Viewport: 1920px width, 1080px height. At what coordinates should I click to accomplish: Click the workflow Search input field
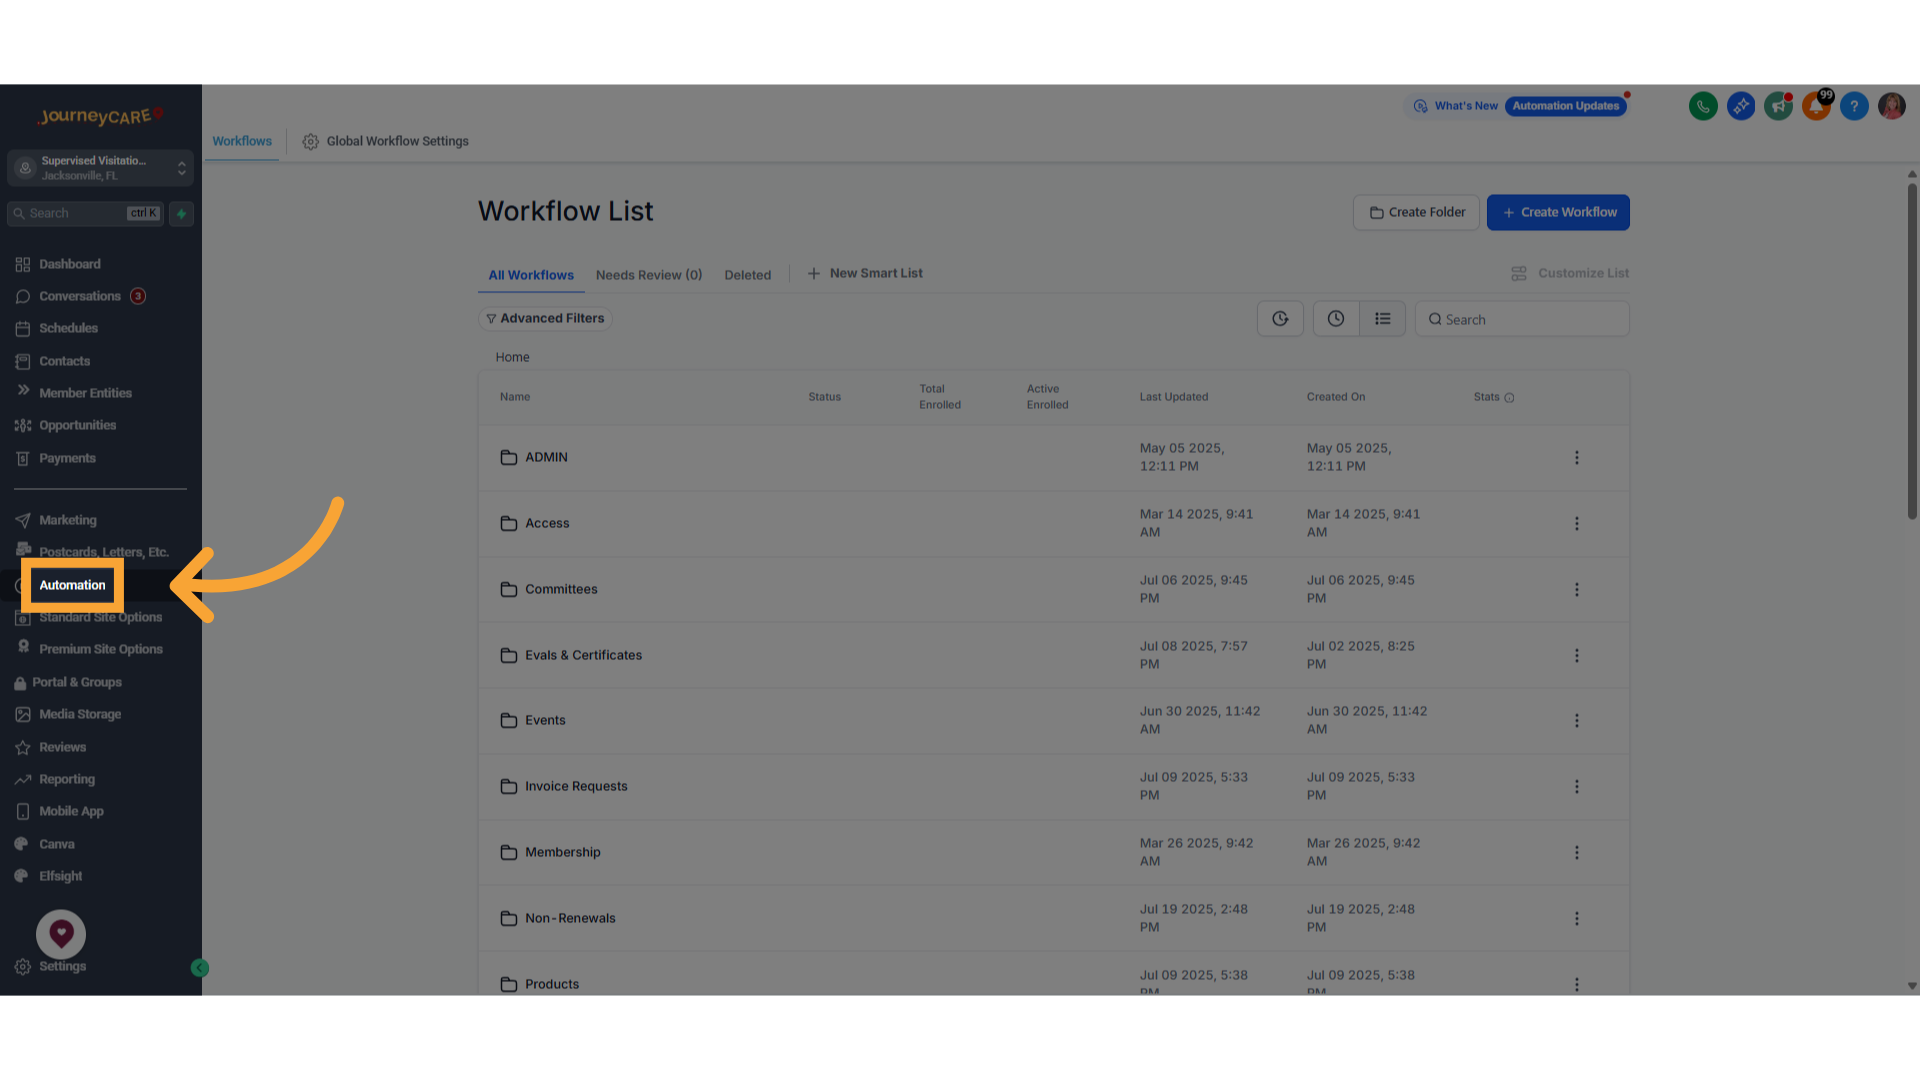click(x=1520, y=319)
